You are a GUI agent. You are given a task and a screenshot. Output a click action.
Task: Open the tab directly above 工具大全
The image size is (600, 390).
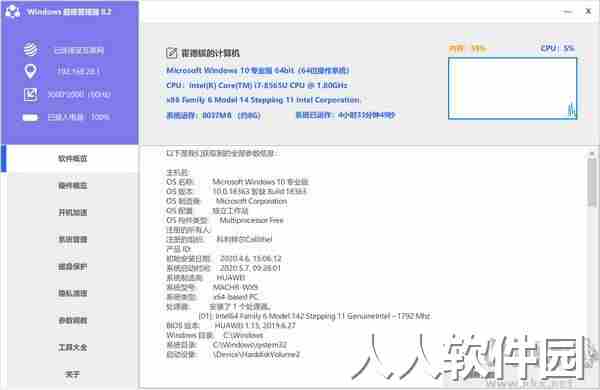coord(73,320)
